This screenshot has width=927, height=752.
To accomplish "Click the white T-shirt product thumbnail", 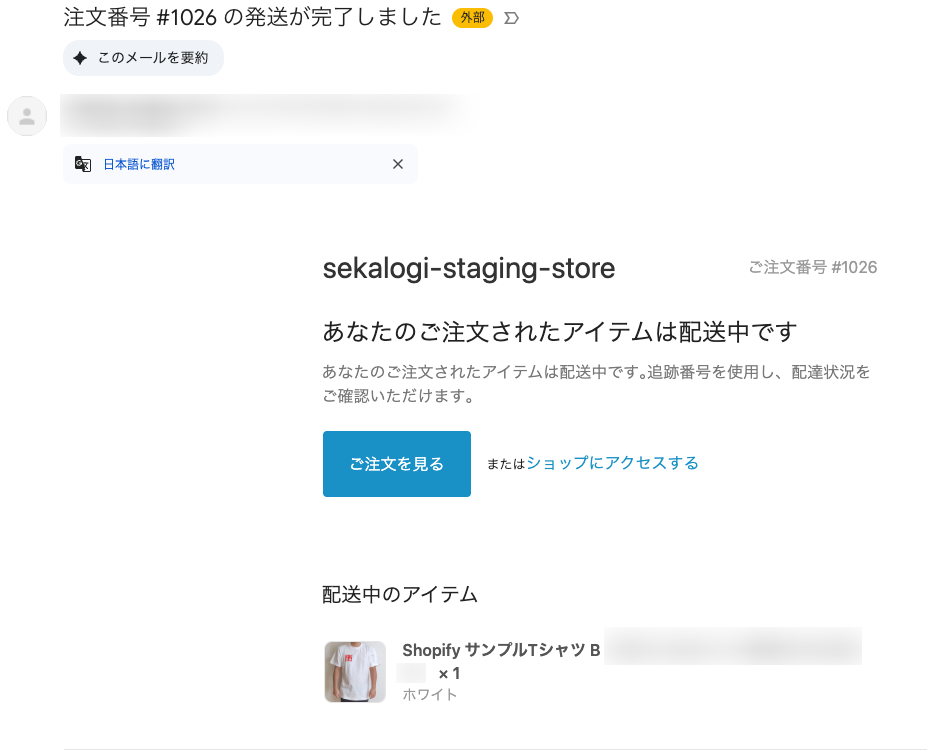I will tap(354, 671).
